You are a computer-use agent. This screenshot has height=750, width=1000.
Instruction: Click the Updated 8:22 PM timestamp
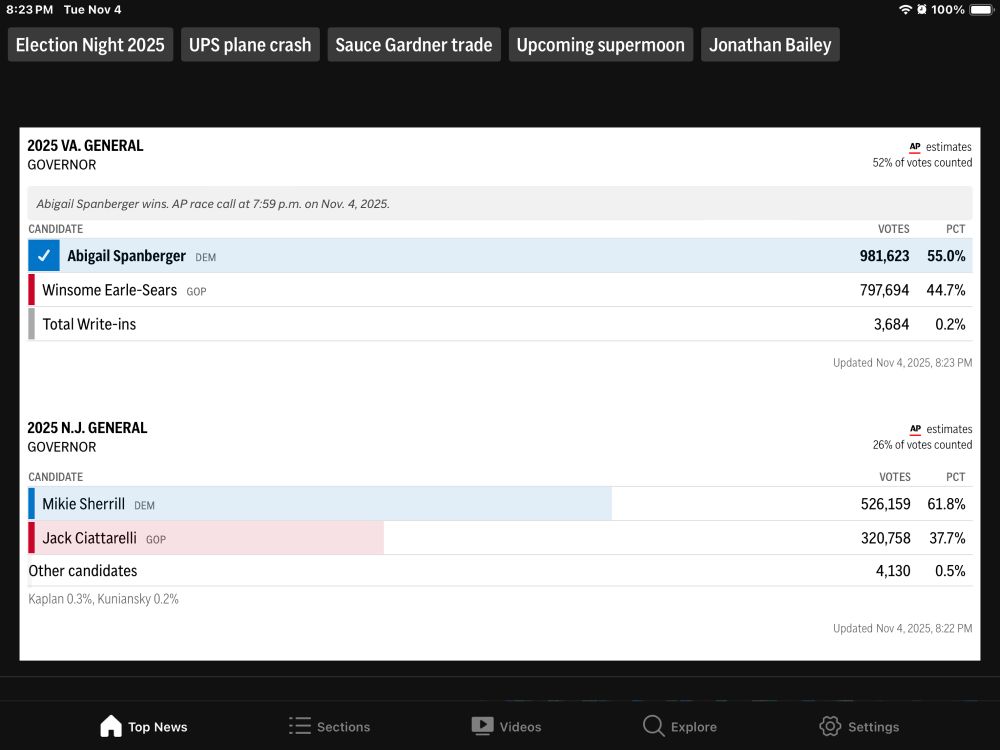tap(902, 629)
